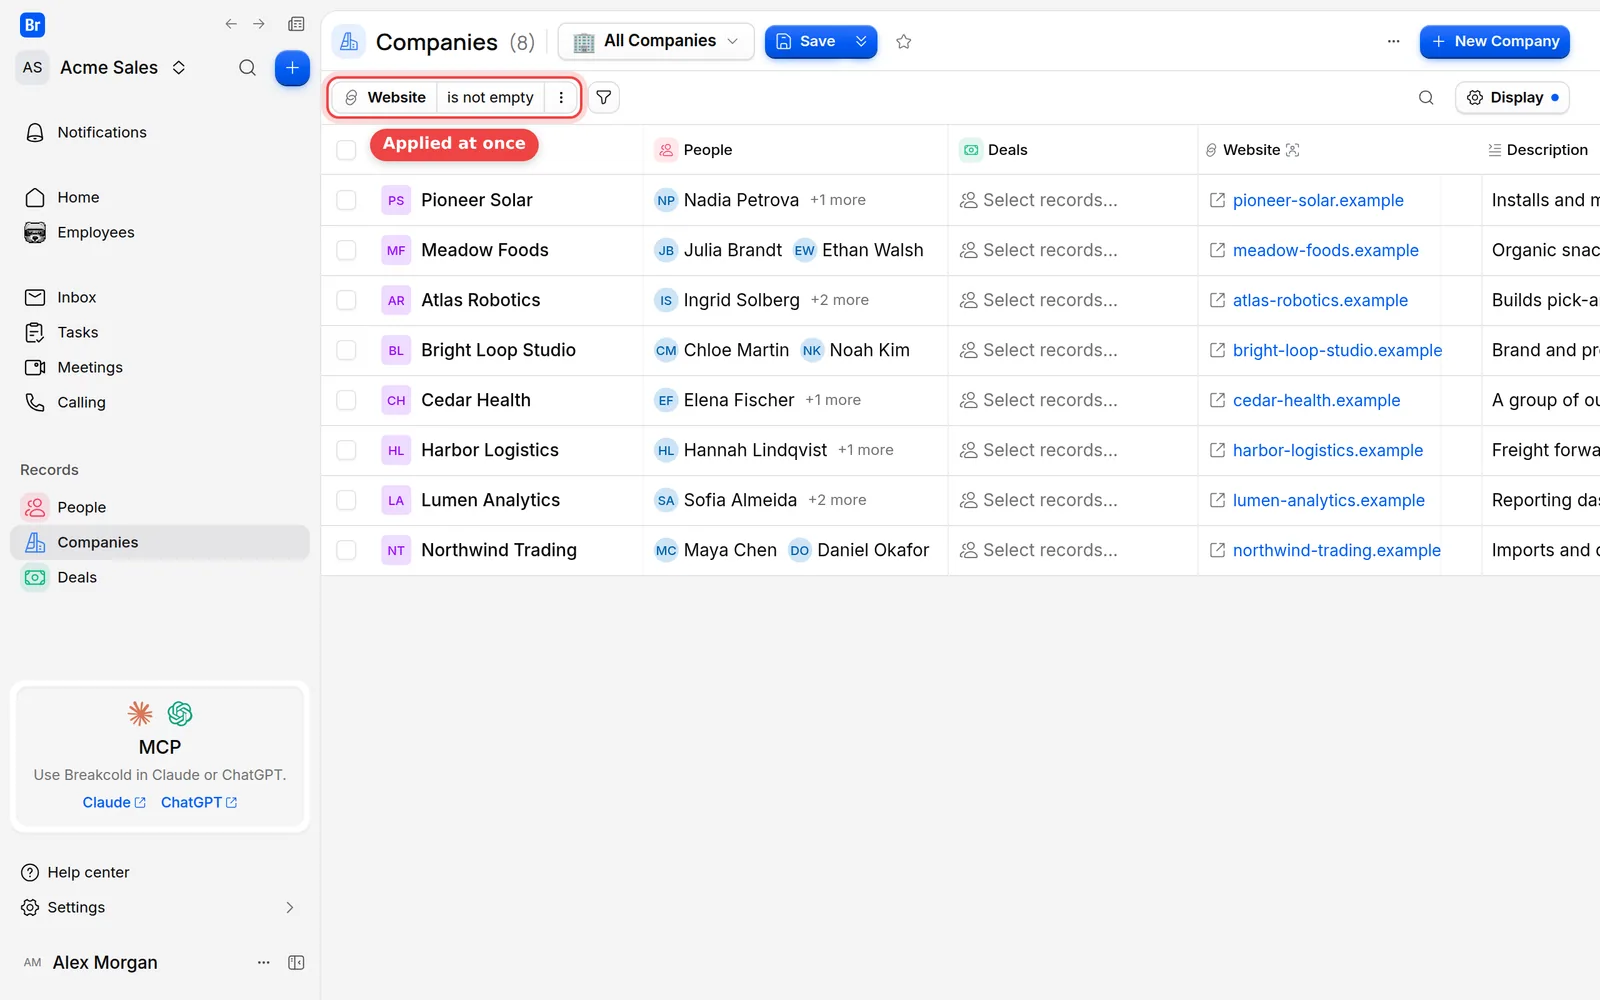The image size is (1600, 1000).
Task: Click the New Company button
Action: [1495, 42]
